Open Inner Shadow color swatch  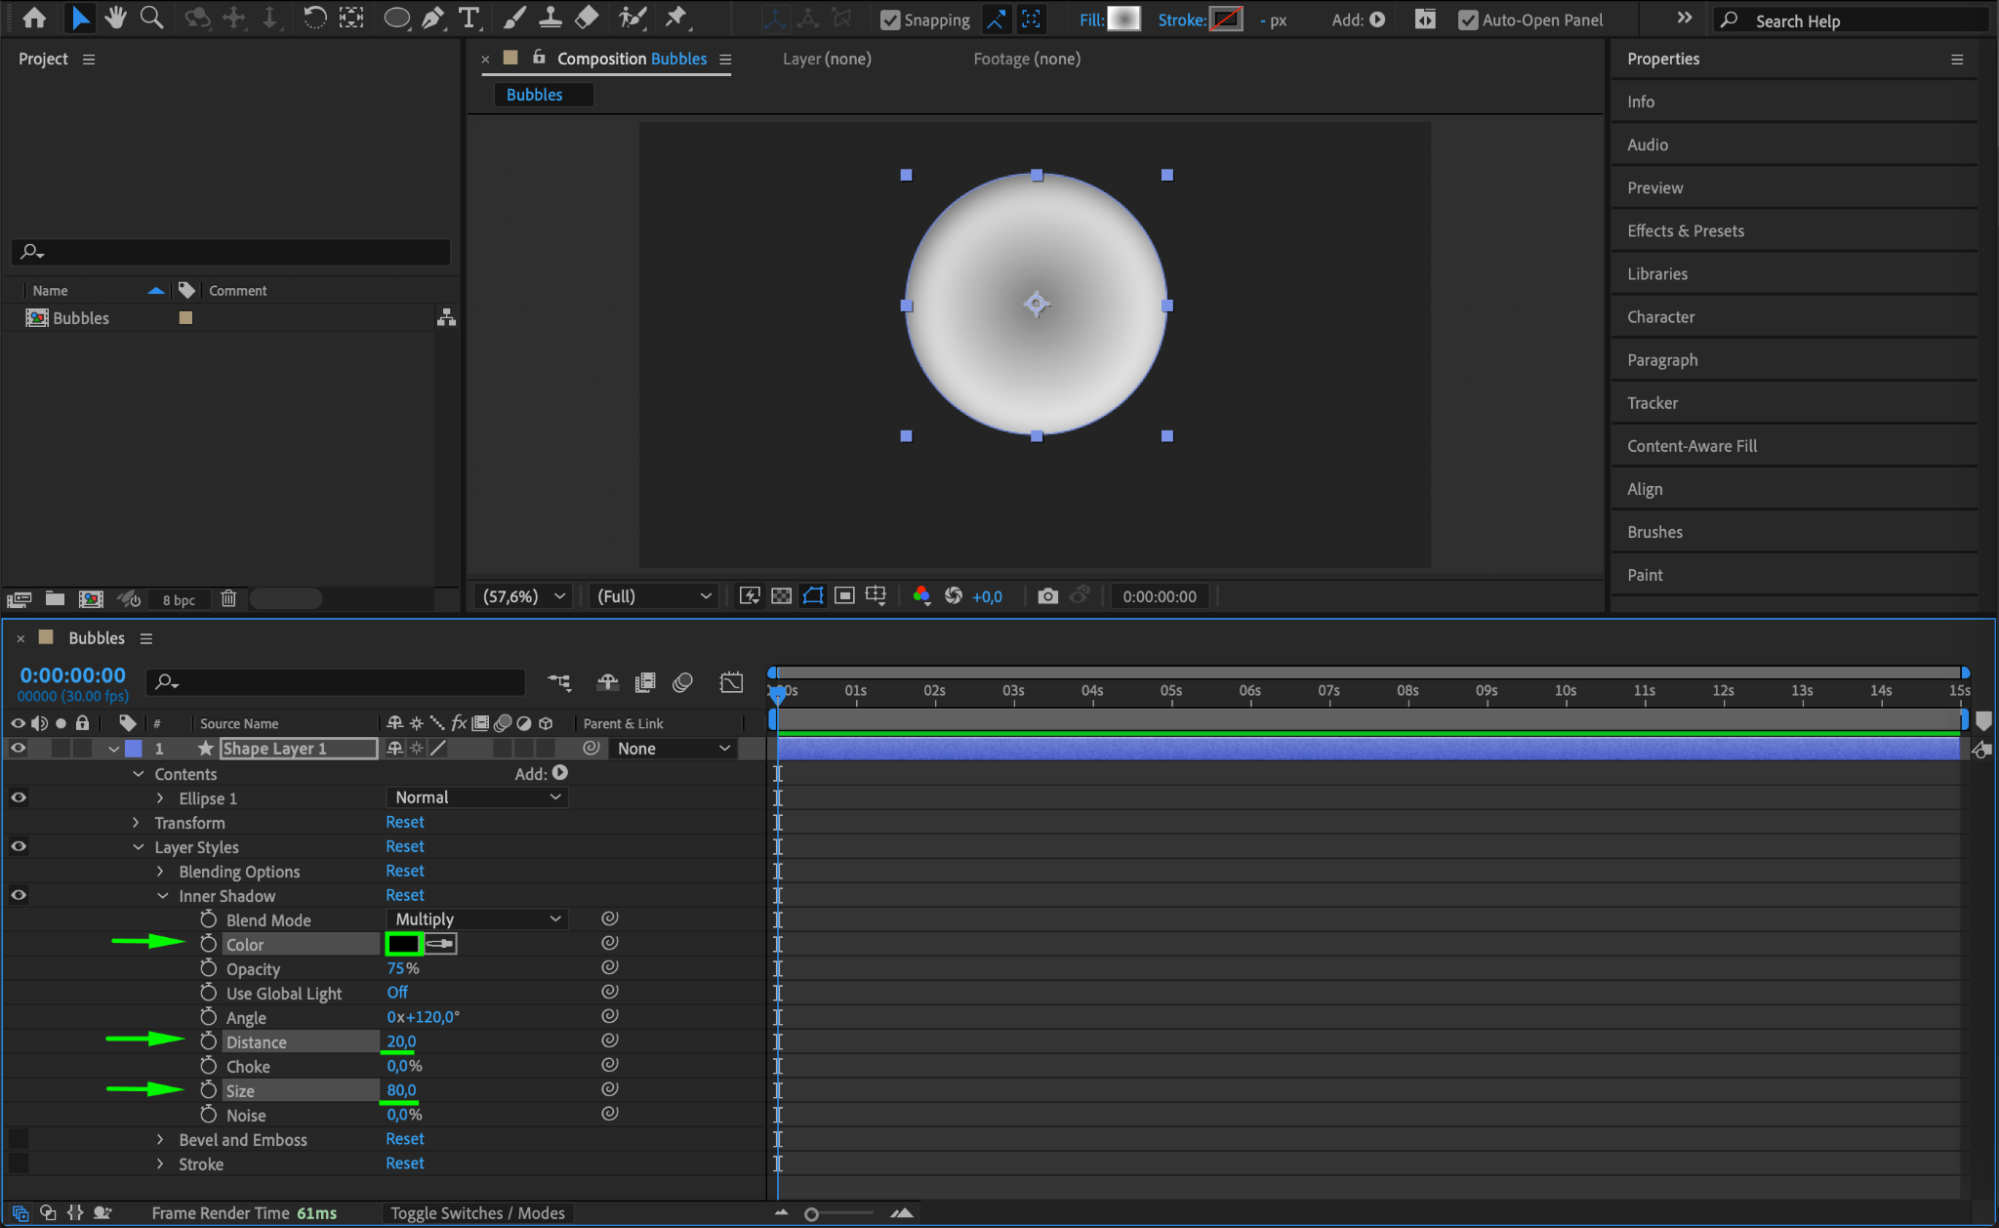pos(403,943)
